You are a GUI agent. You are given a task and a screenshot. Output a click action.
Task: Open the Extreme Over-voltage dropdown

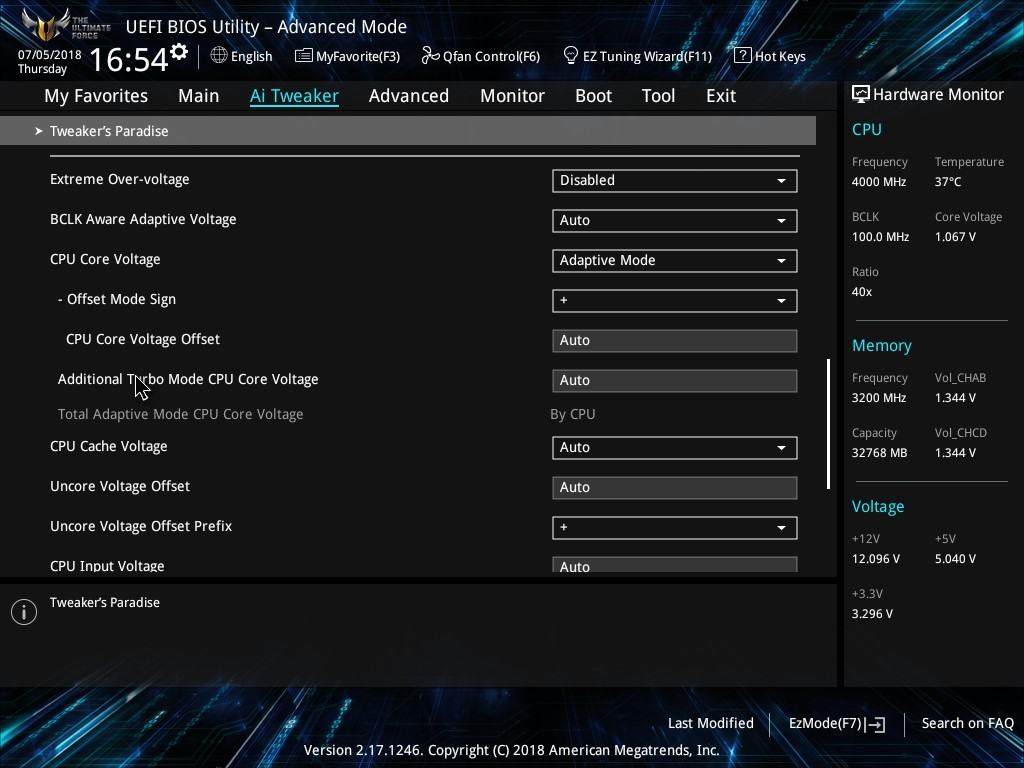[675, 181]
